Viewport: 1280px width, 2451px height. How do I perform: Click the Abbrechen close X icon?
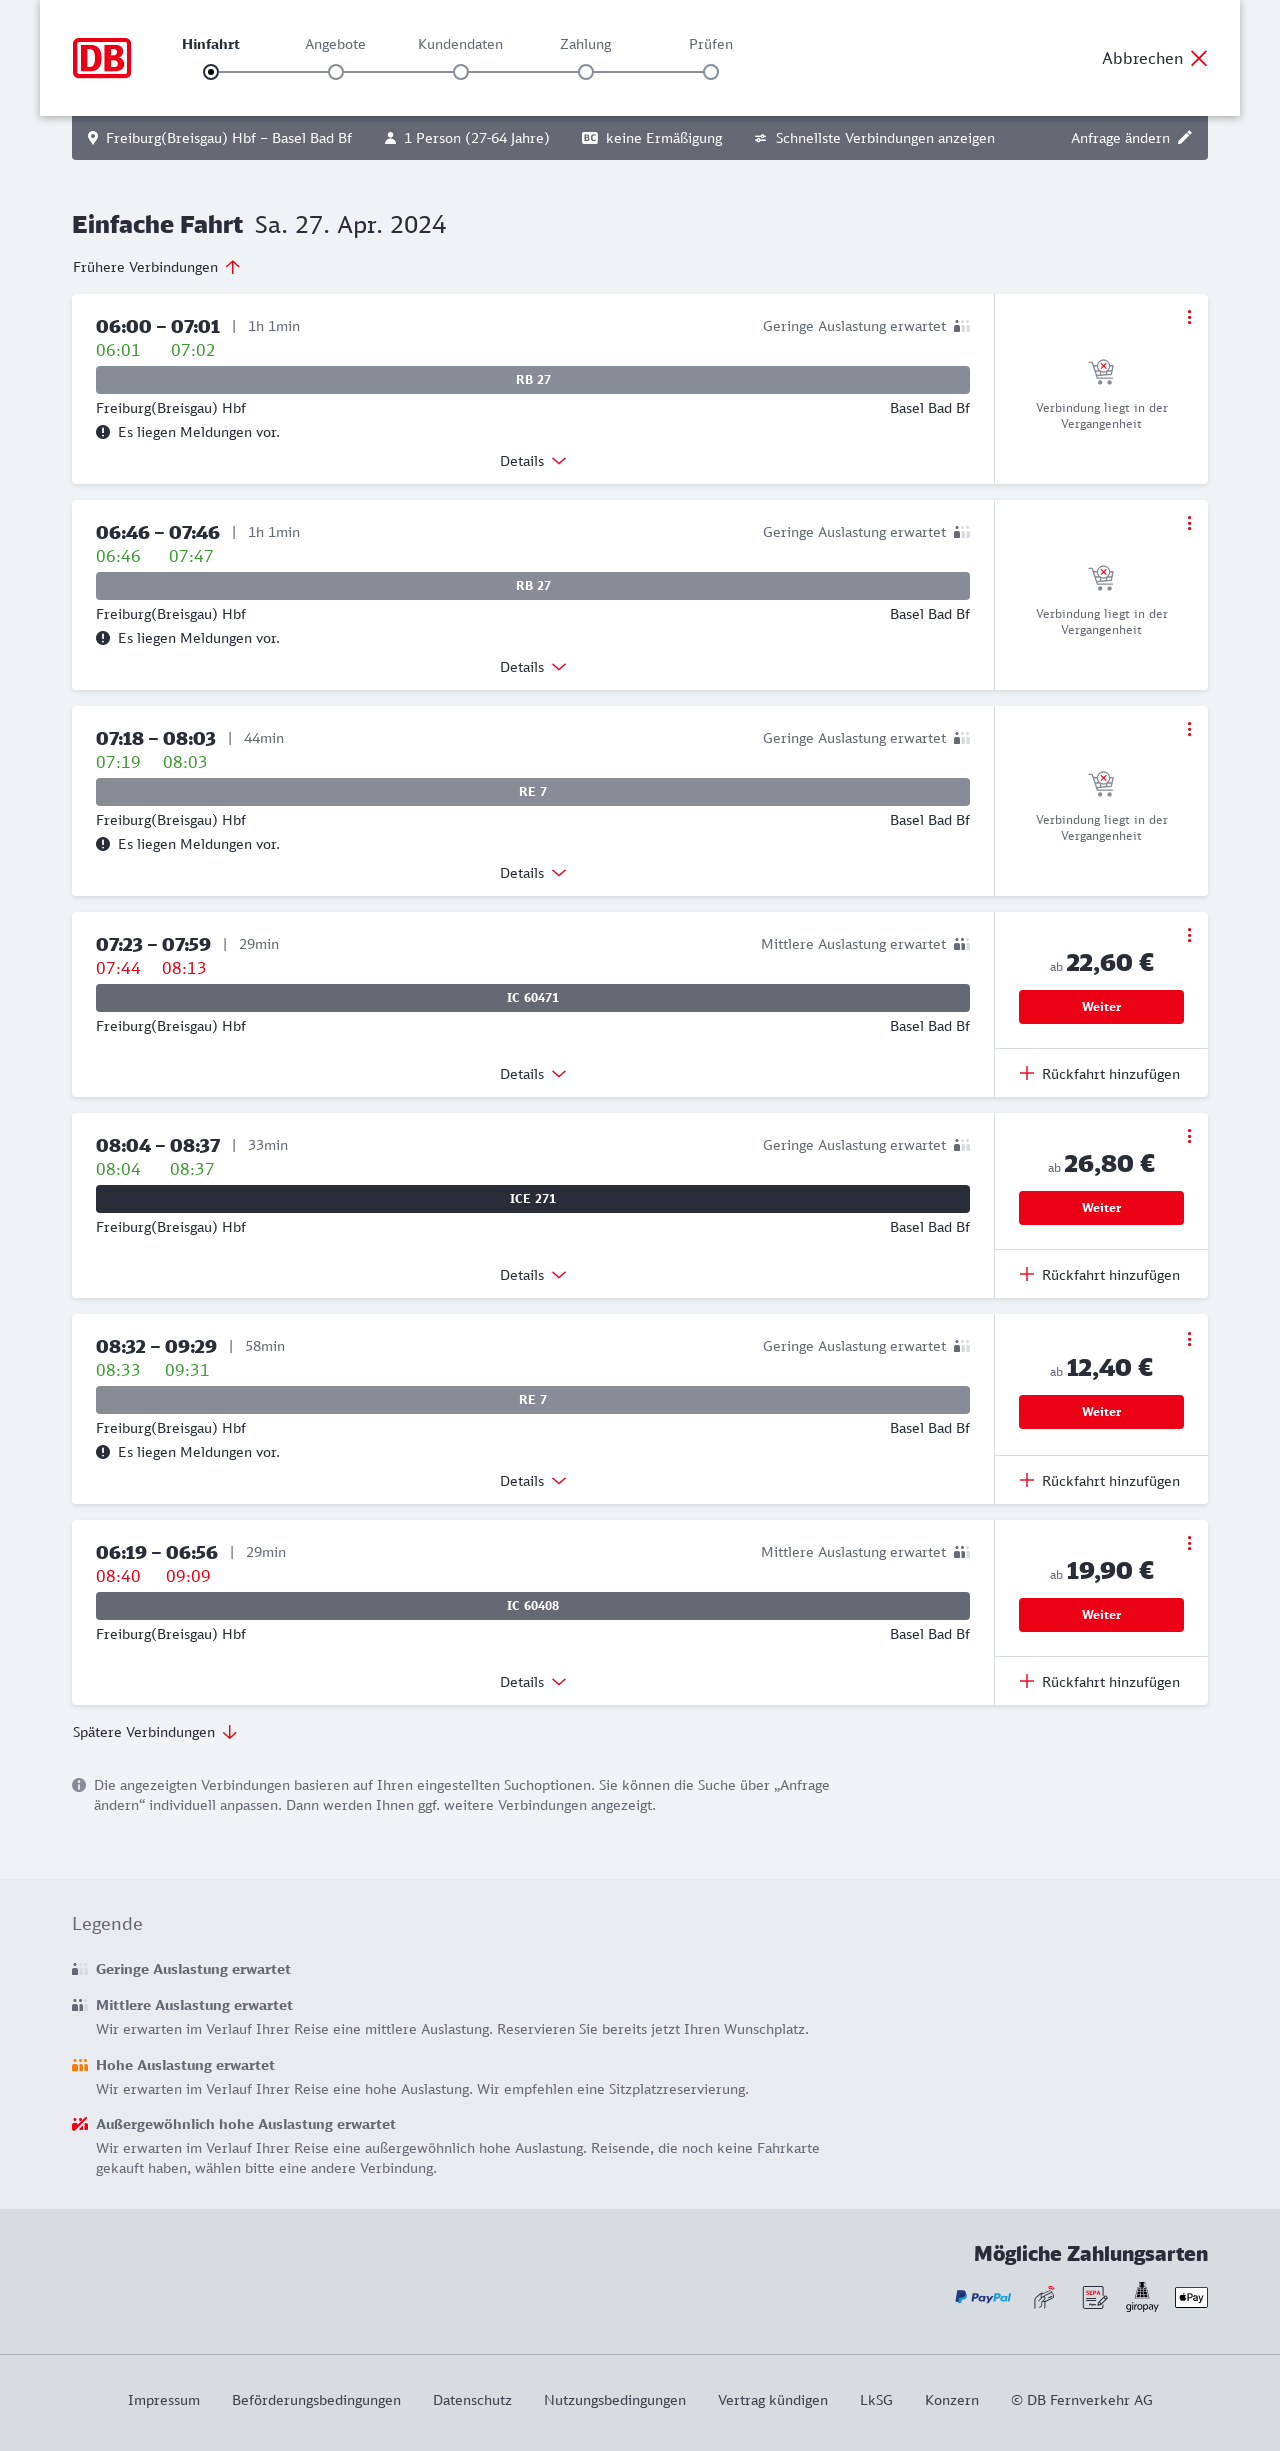click(x=1199, y=58)
